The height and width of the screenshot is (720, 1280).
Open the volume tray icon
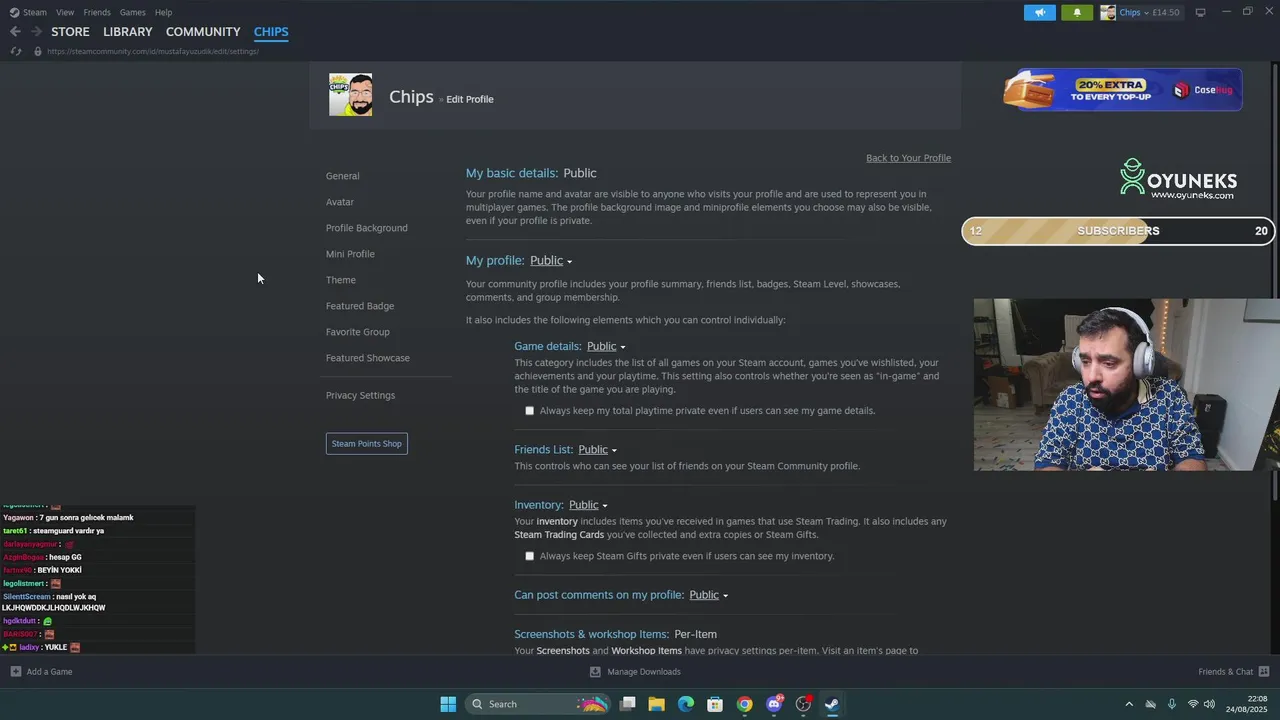tap(1209, 704)
